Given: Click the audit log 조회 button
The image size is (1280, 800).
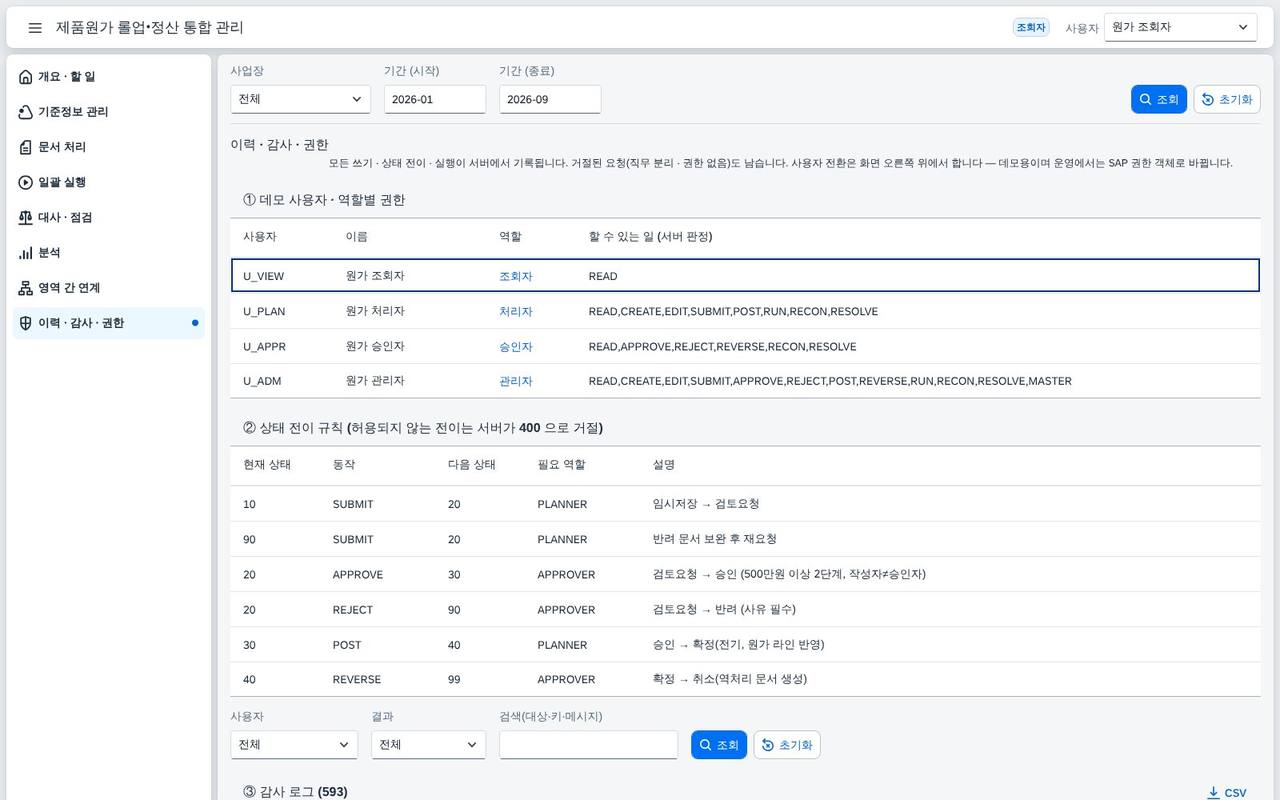Looking at the screenshot, I should tap(719, 745).
